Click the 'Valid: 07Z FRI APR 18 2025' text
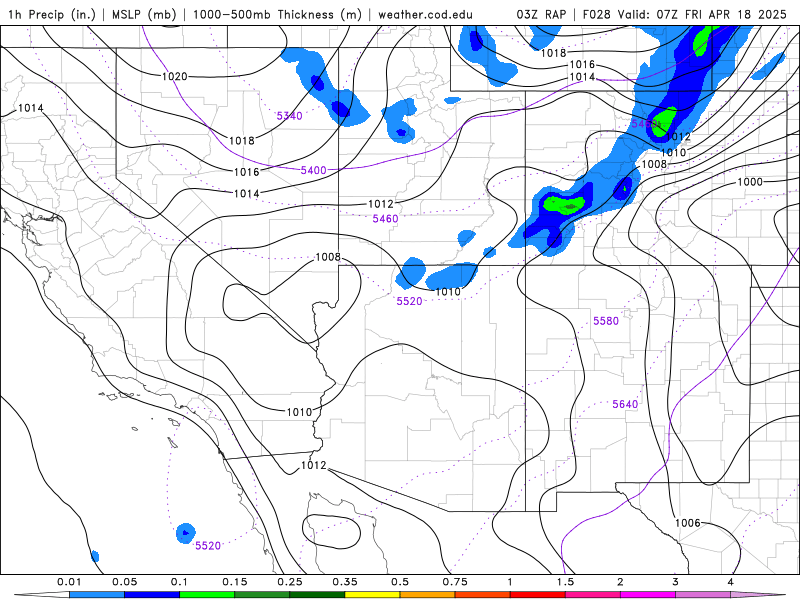 tap(702, 14)
